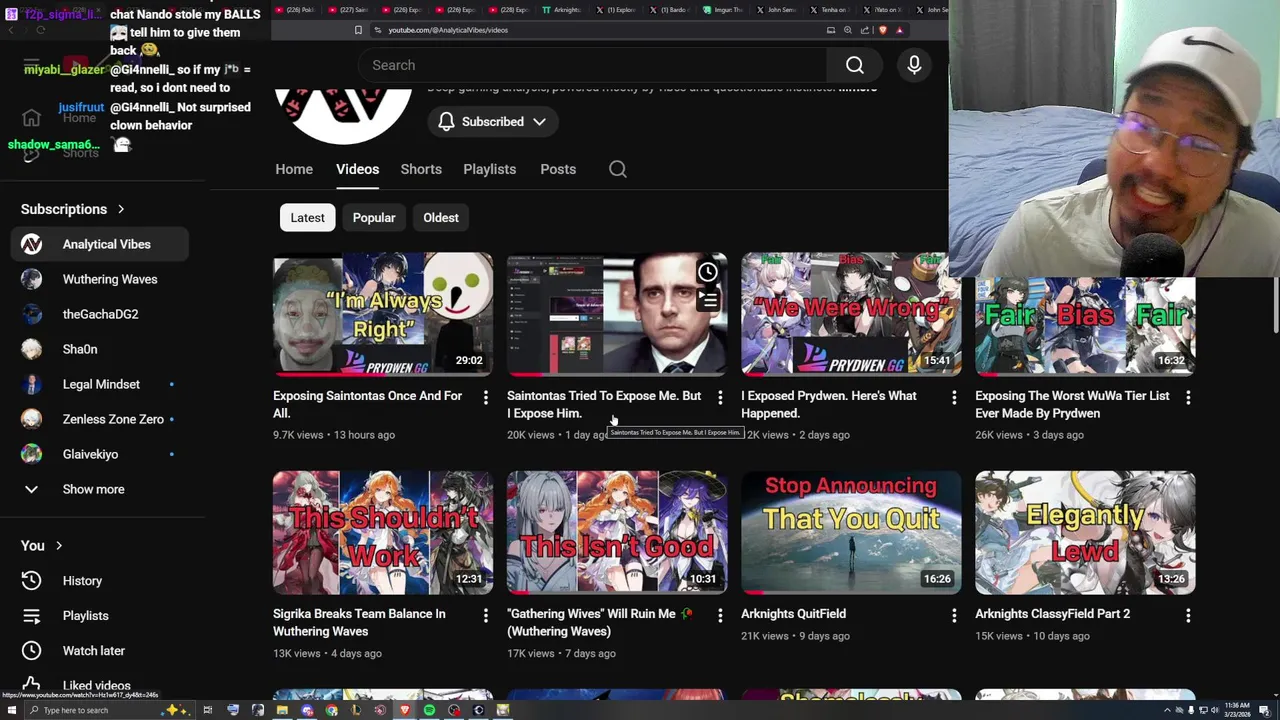Open History in the sidebar
Viewport: 1280px width, 720px height.
pyautogui.click(x=100, y=581)
